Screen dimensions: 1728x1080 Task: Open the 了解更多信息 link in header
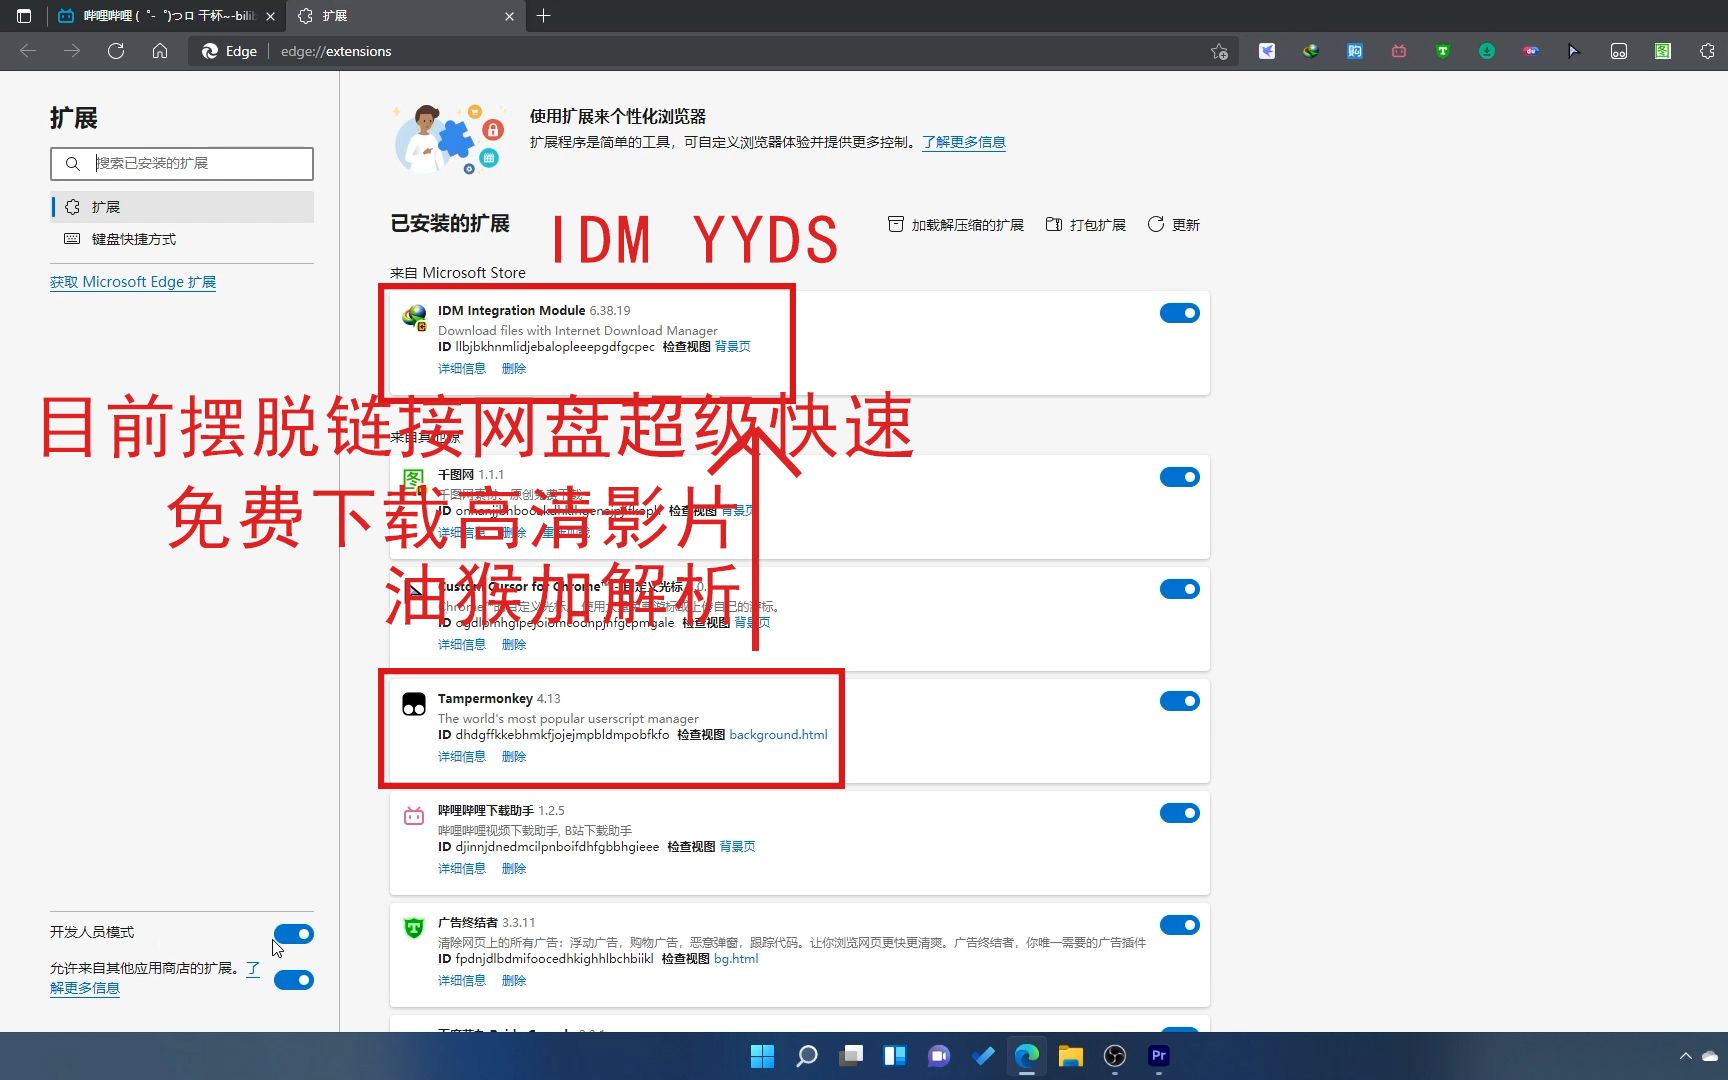pos(964,142)
